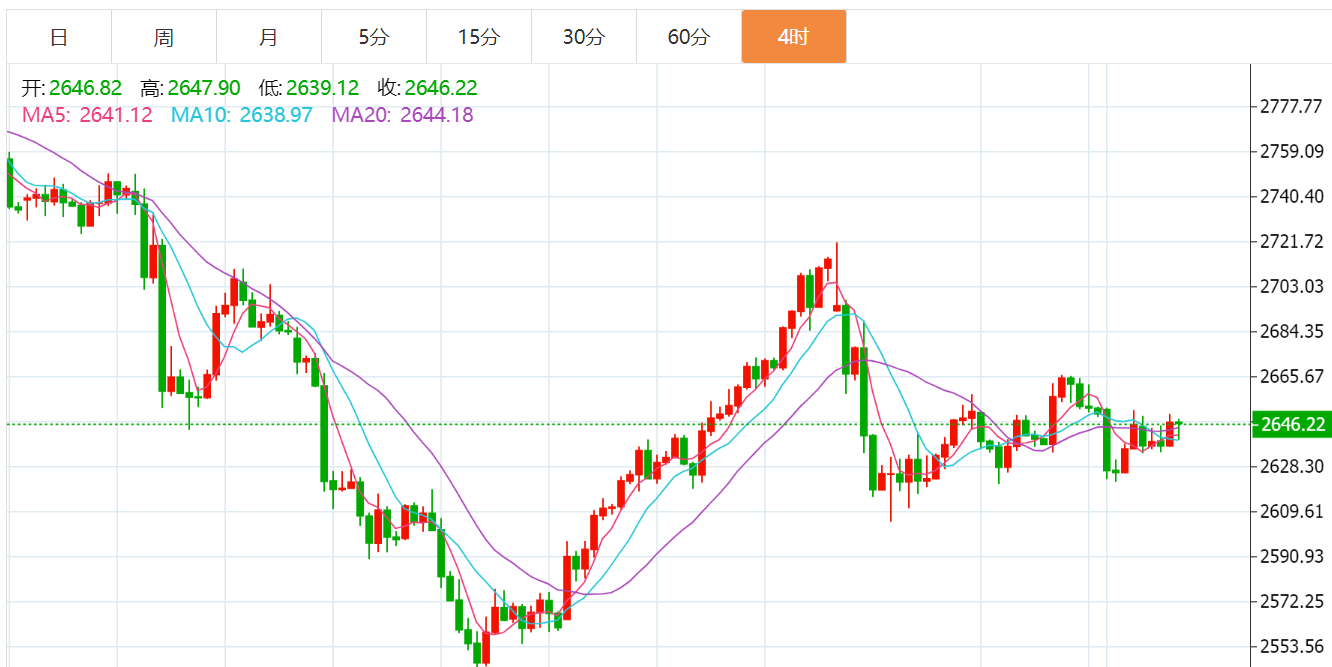This screenshot has height=667, width=1332.
Task: Click the highlighted 4时 tab
Action: (x=794, y=37)
